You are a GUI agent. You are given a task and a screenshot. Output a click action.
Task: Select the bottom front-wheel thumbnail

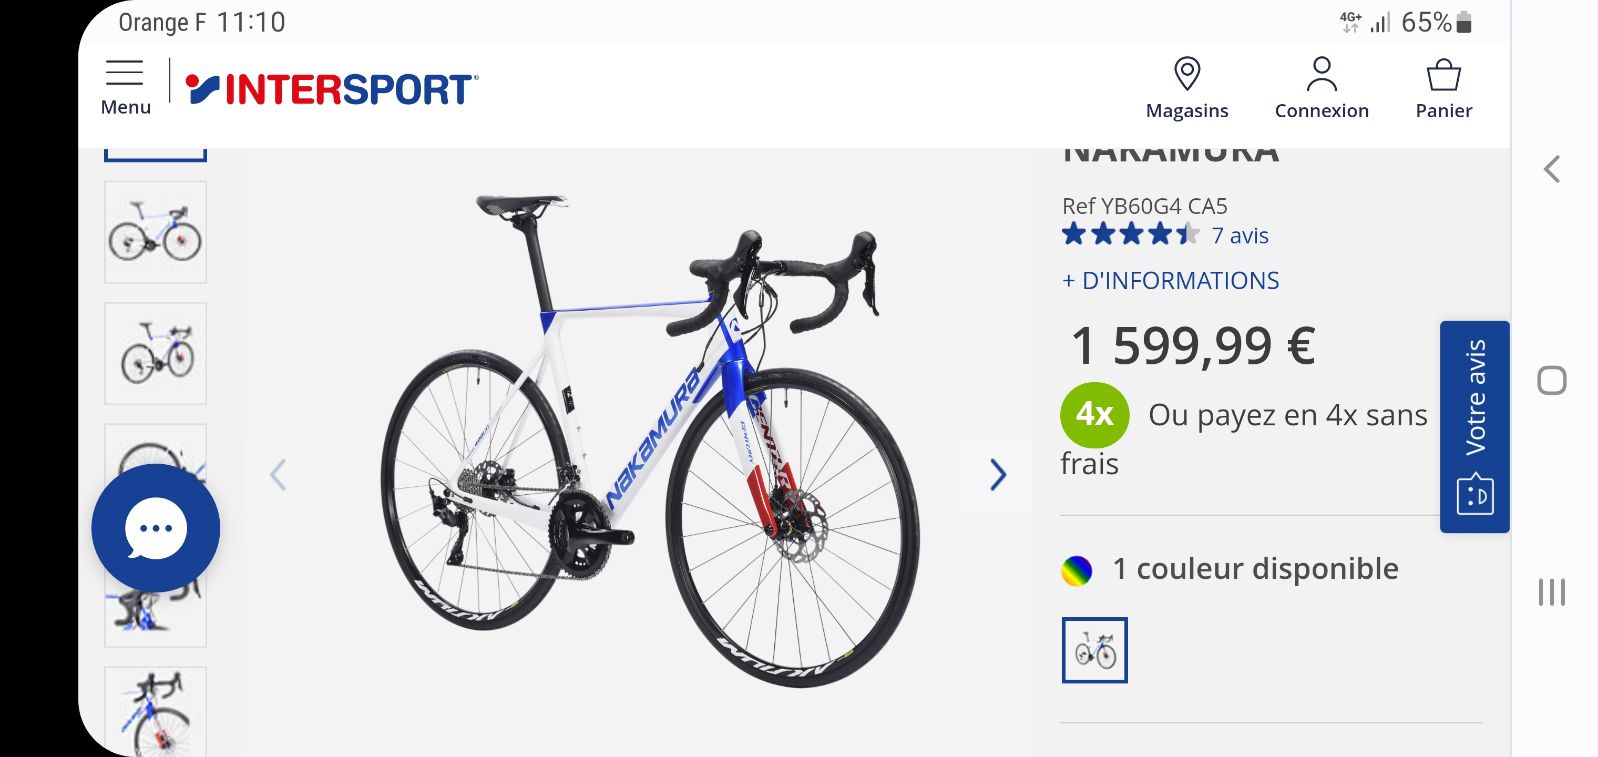156,711
